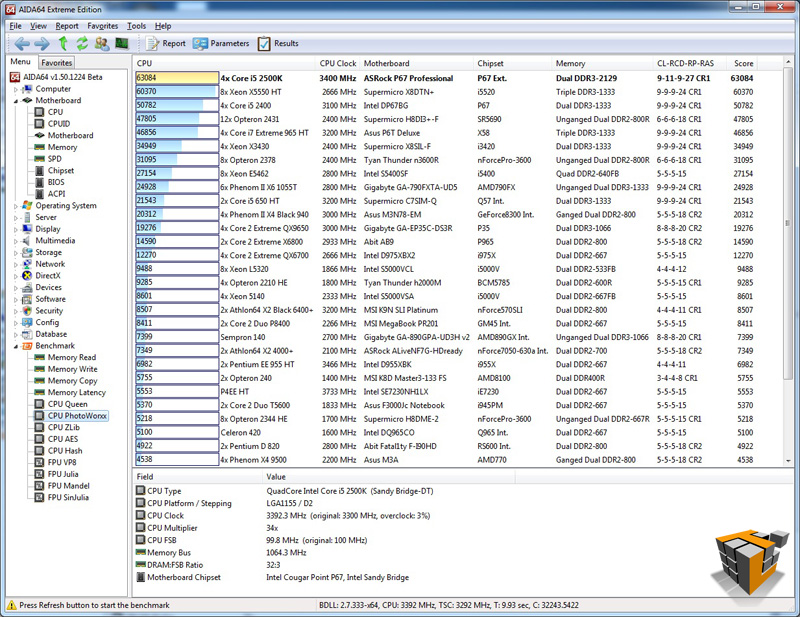Click the green system monitor toolbar icon
The image size is (800, 617).
click(122, 43)
